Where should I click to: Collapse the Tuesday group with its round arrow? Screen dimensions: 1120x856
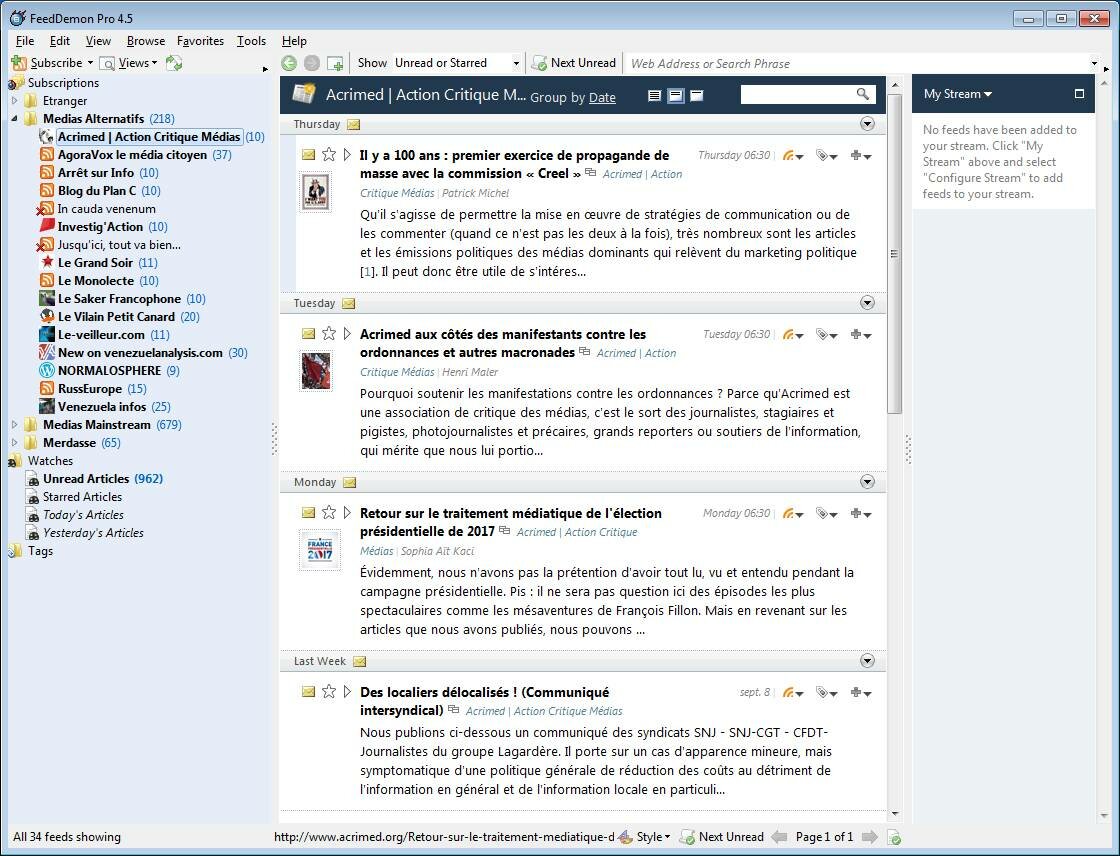867,302
